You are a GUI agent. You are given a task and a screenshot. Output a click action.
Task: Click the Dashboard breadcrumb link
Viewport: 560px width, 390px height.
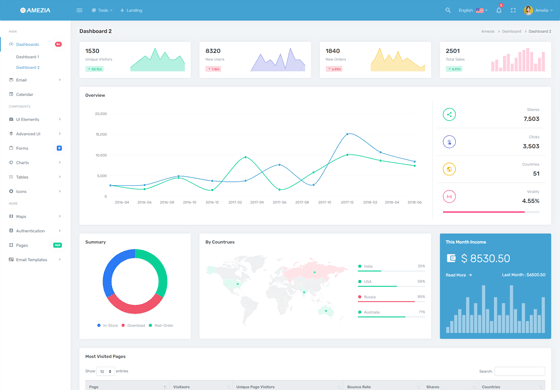(511, 31)
